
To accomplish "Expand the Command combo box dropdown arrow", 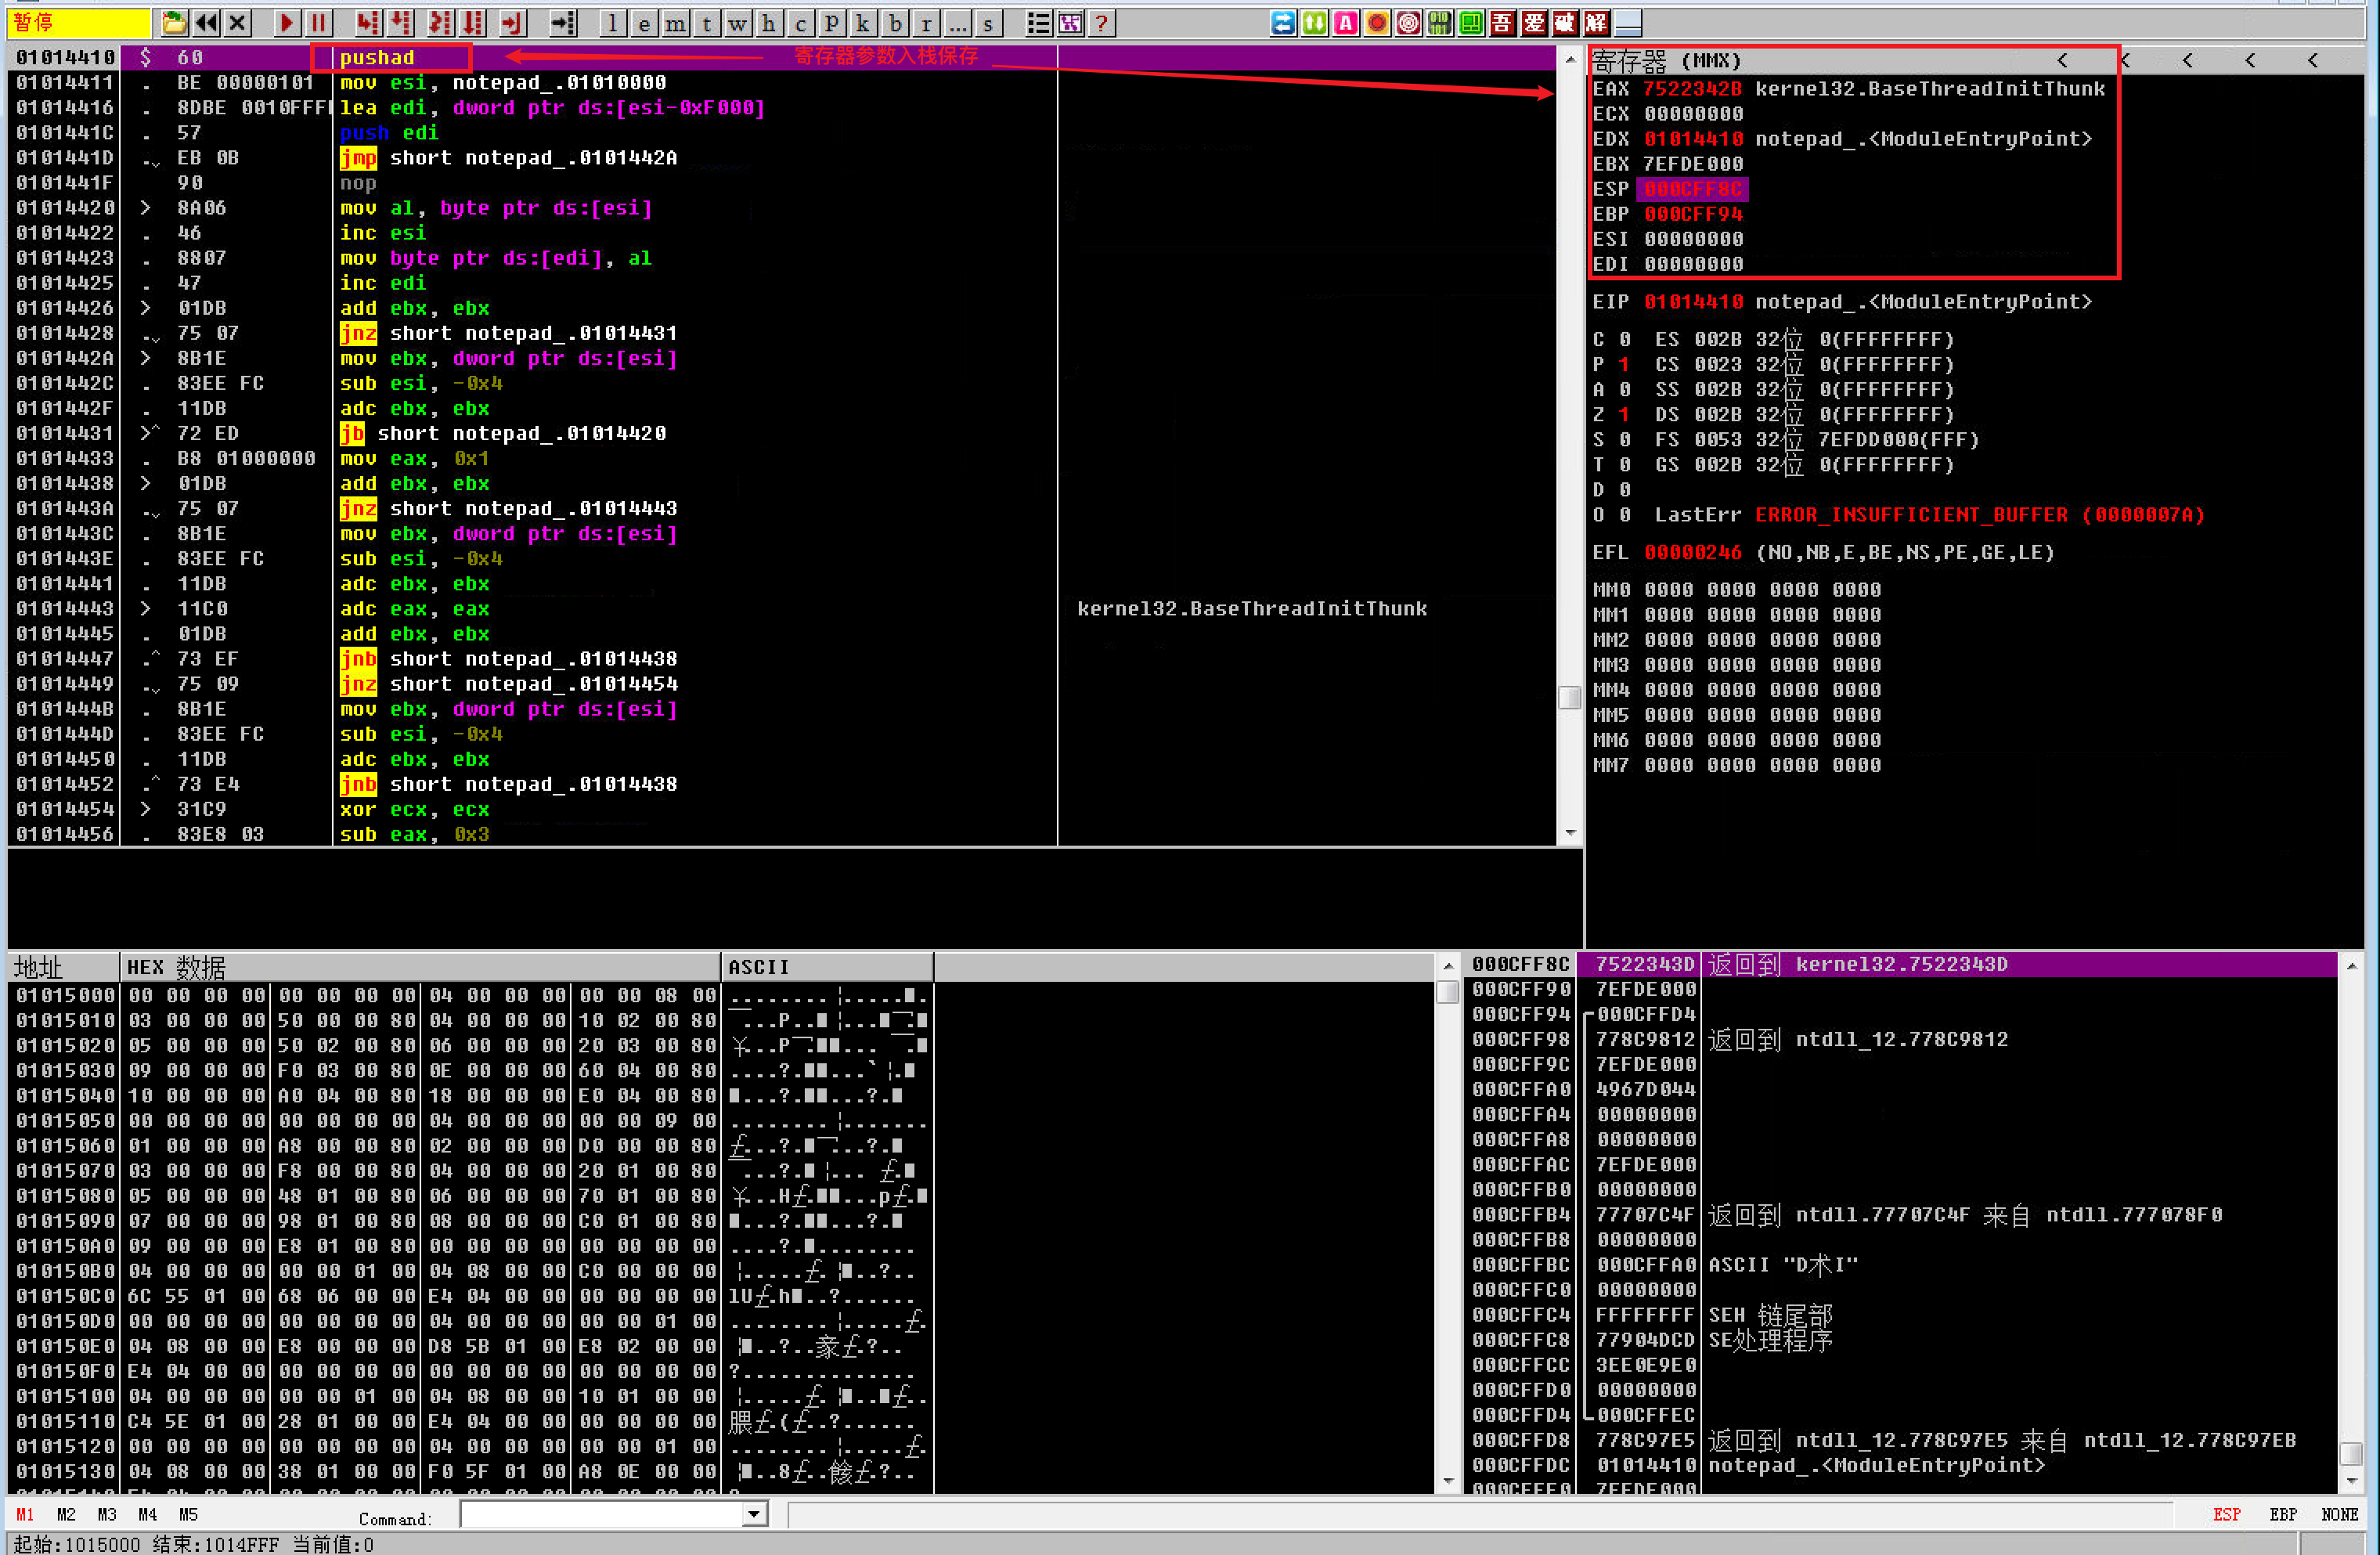I will pos(756,1515).
